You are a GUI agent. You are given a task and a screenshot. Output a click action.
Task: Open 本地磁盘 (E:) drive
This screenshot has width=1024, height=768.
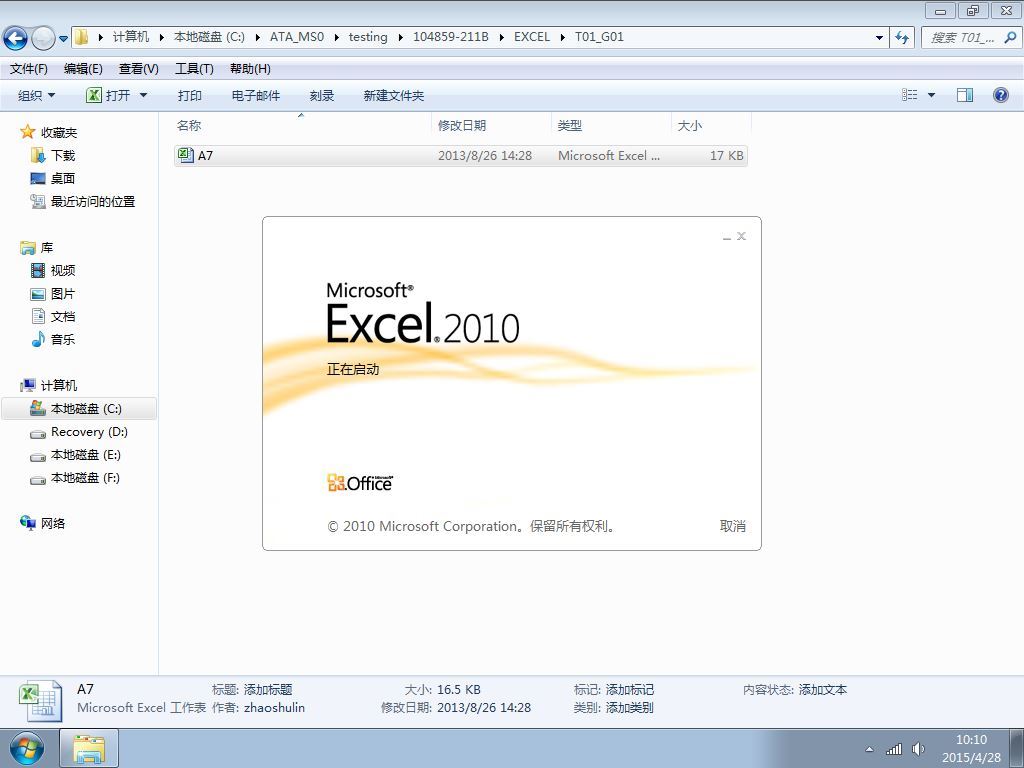86,455
